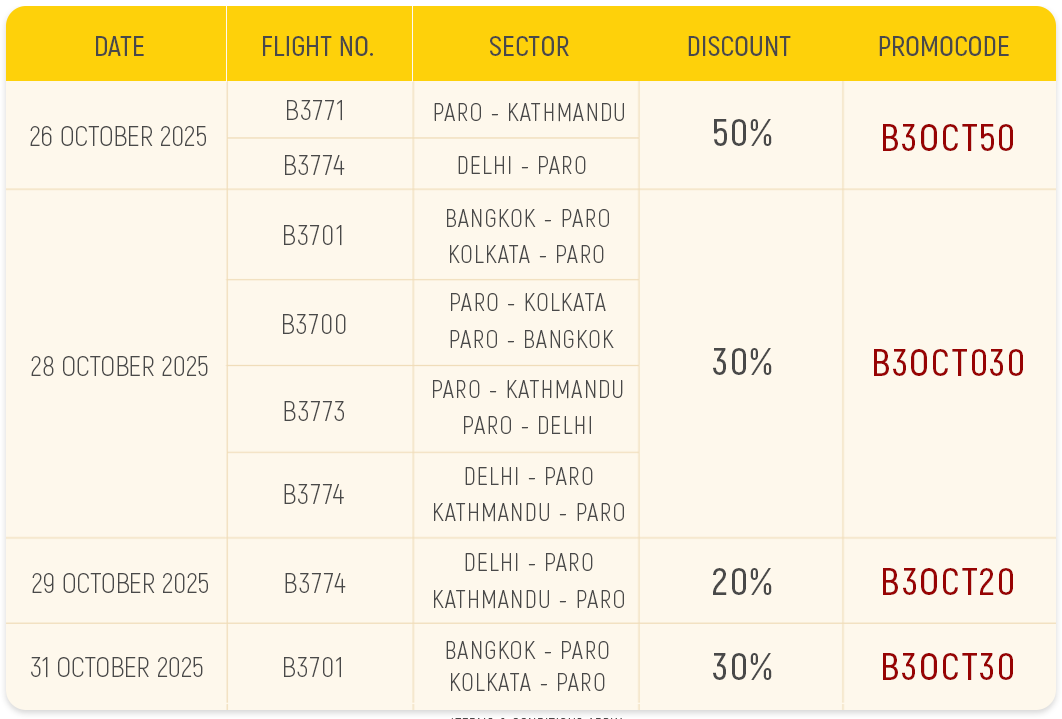
Task: Click the PARO - KOLKATA sector text
Action: (528, 302)
